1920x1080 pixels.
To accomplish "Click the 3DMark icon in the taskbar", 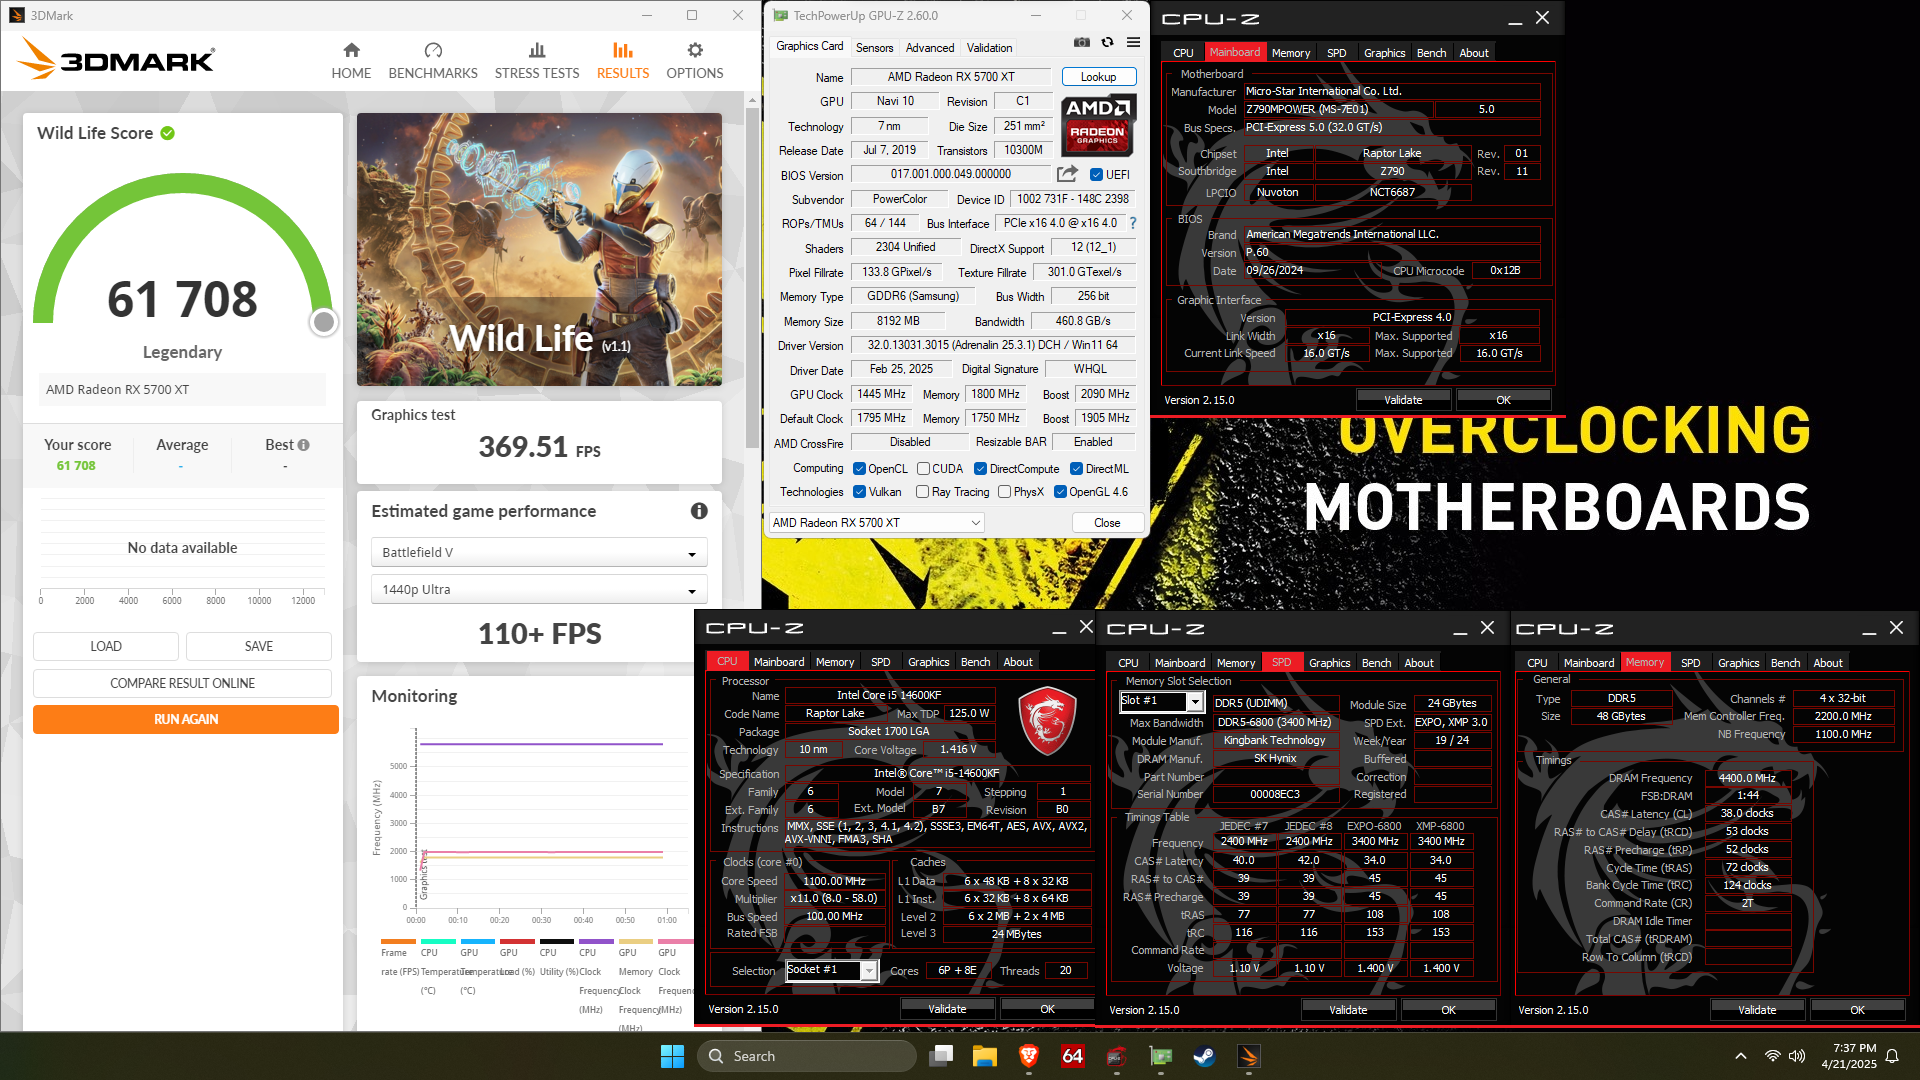I will (1249, 1056).
